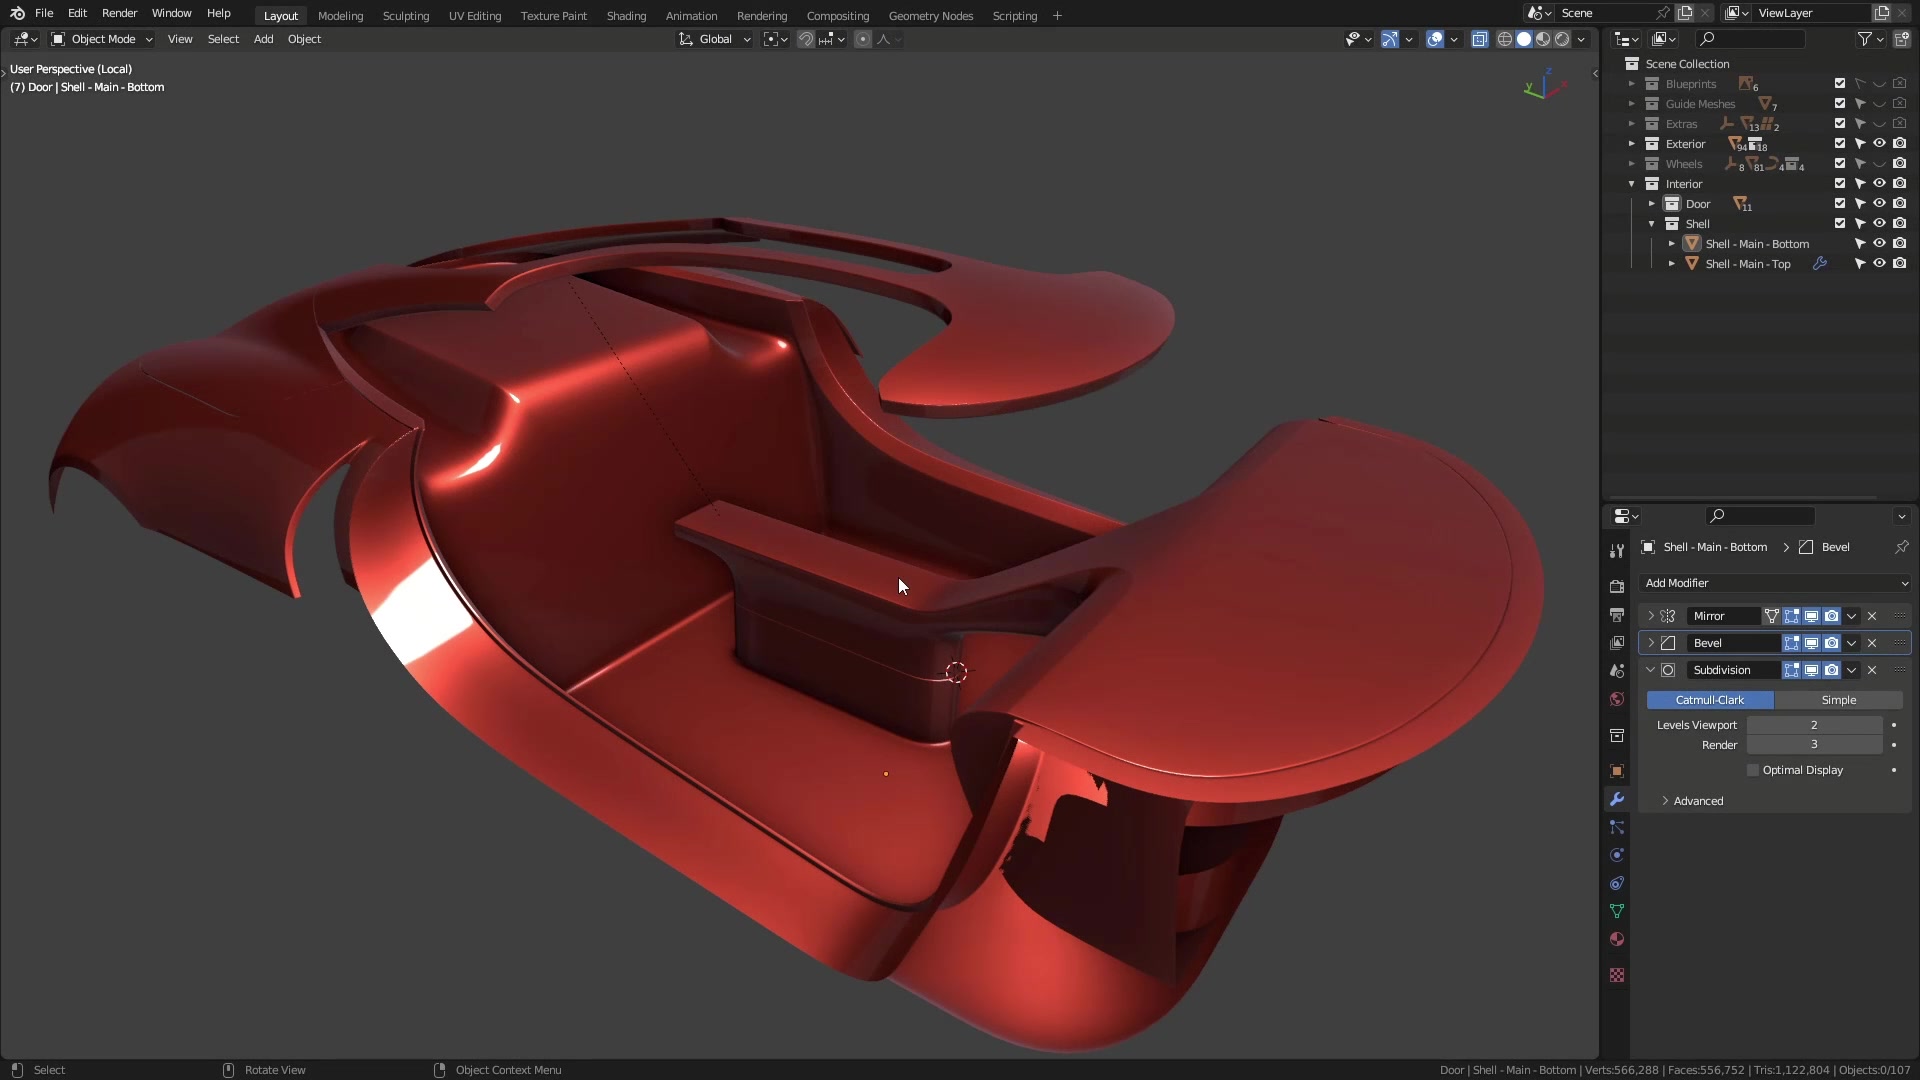
Task: Switch viewport to wireframe shading
Action: tap(1504, 39)
